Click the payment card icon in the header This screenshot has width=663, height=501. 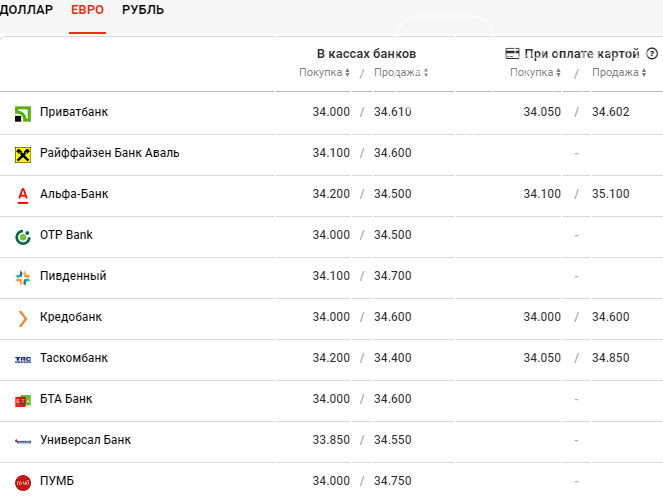(512, 54)
